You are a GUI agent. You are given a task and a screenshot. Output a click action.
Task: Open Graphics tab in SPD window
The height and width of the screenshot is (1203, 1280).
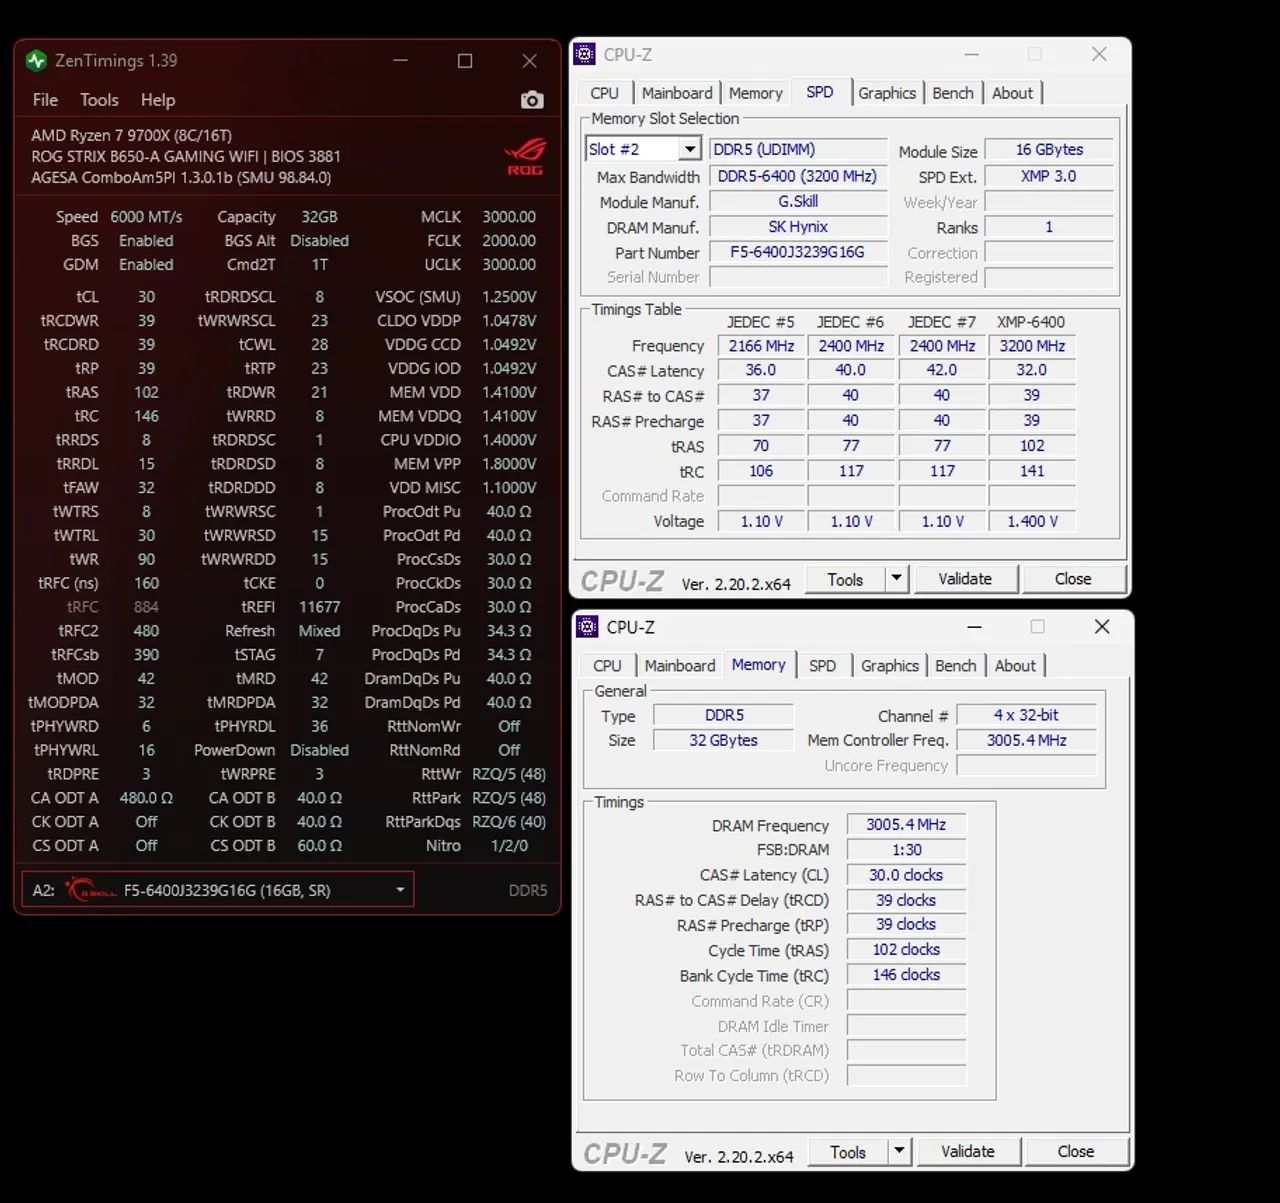tap(887, 93)
